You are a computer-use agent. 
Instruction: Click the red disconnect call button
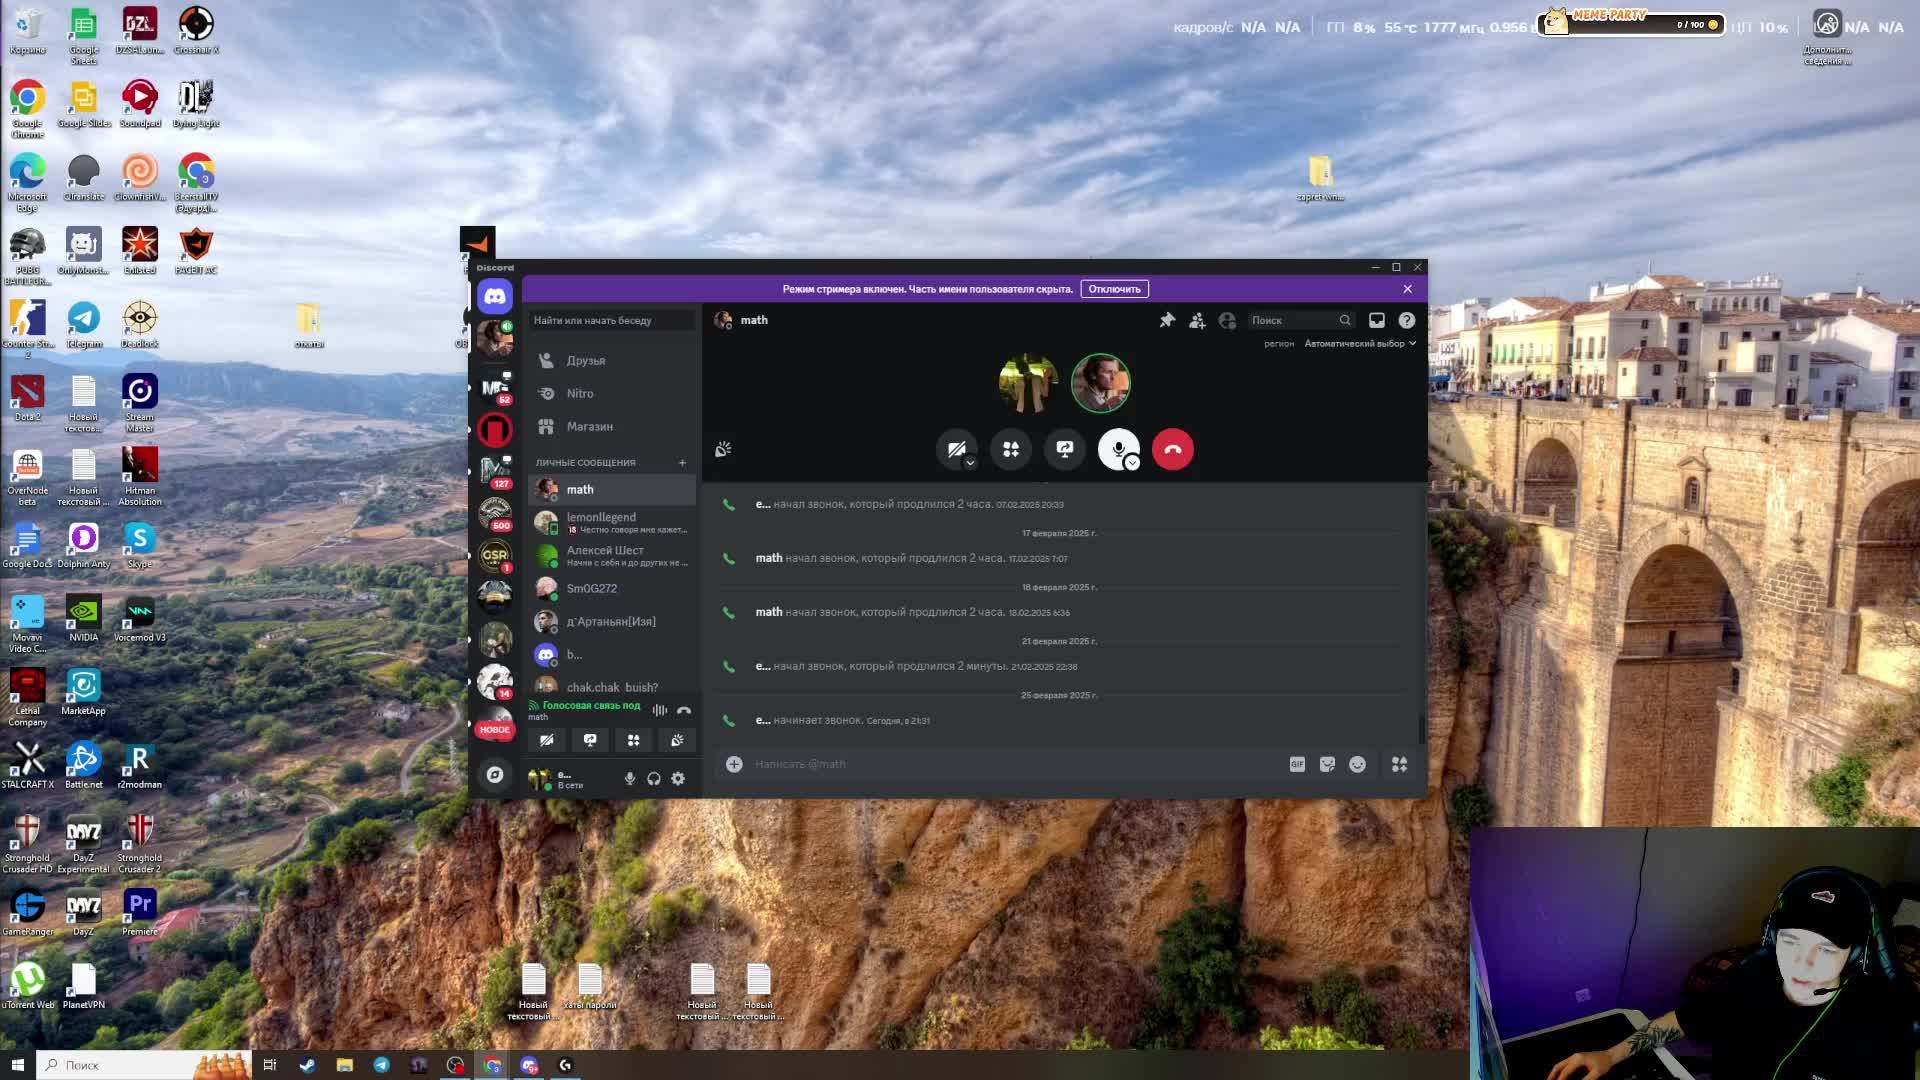point(1172,449)
